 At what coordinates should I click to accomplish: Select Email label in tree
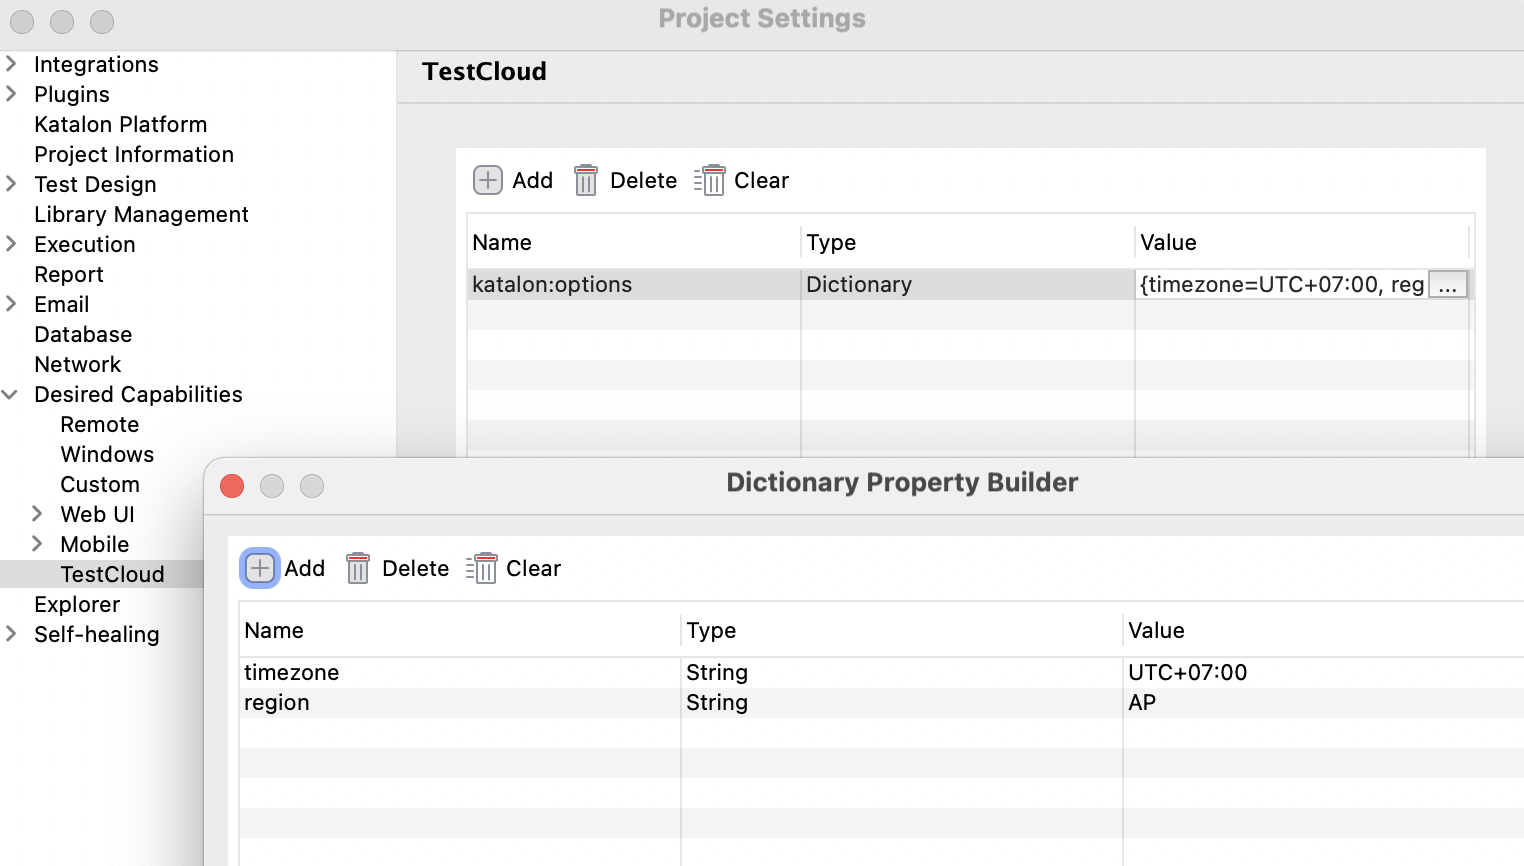tap(62, 304)
